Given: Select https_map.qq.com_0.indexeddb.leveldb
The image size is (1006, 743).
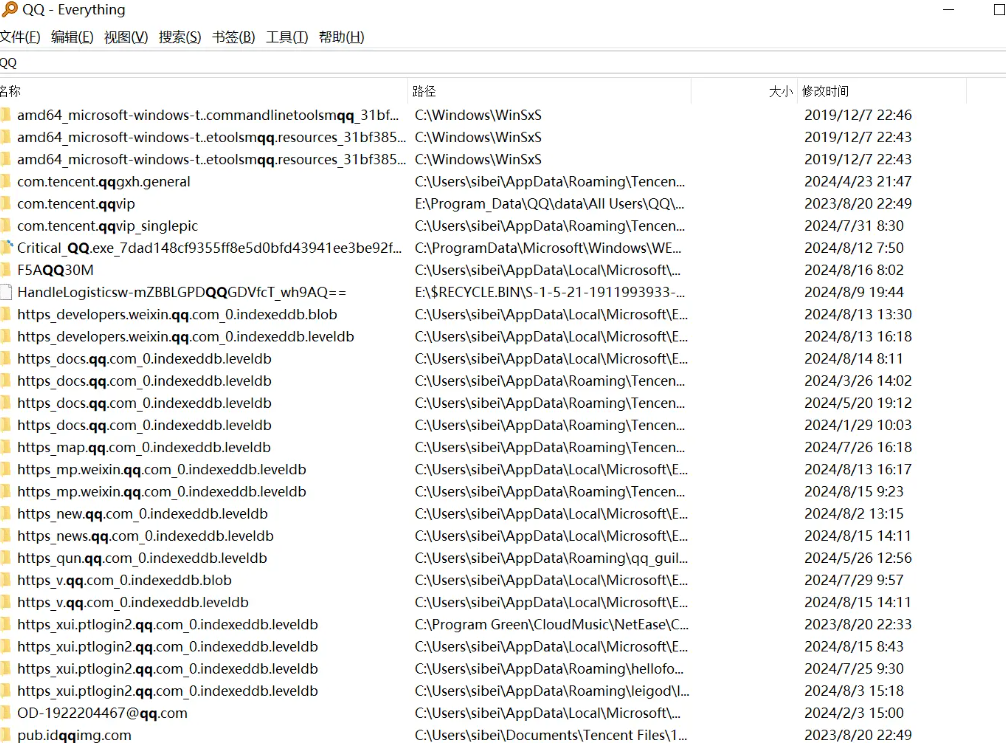Looking at the screenshot, I should [x=144, y=447].
